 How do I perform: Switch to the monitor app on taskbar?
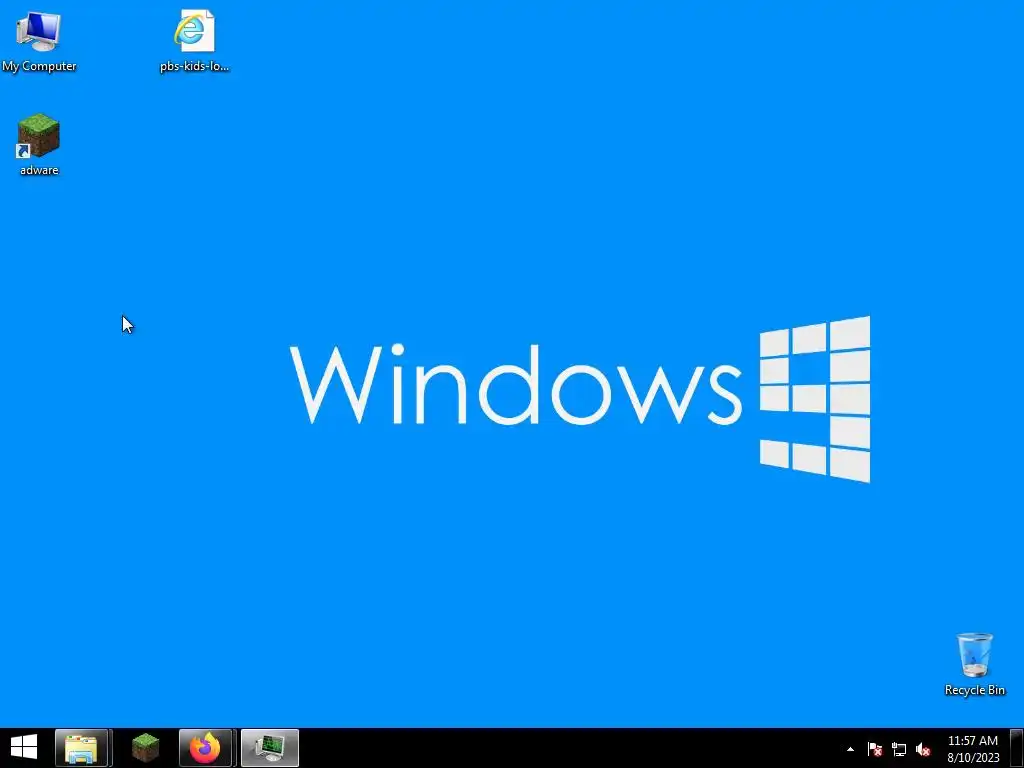(269, 748)
